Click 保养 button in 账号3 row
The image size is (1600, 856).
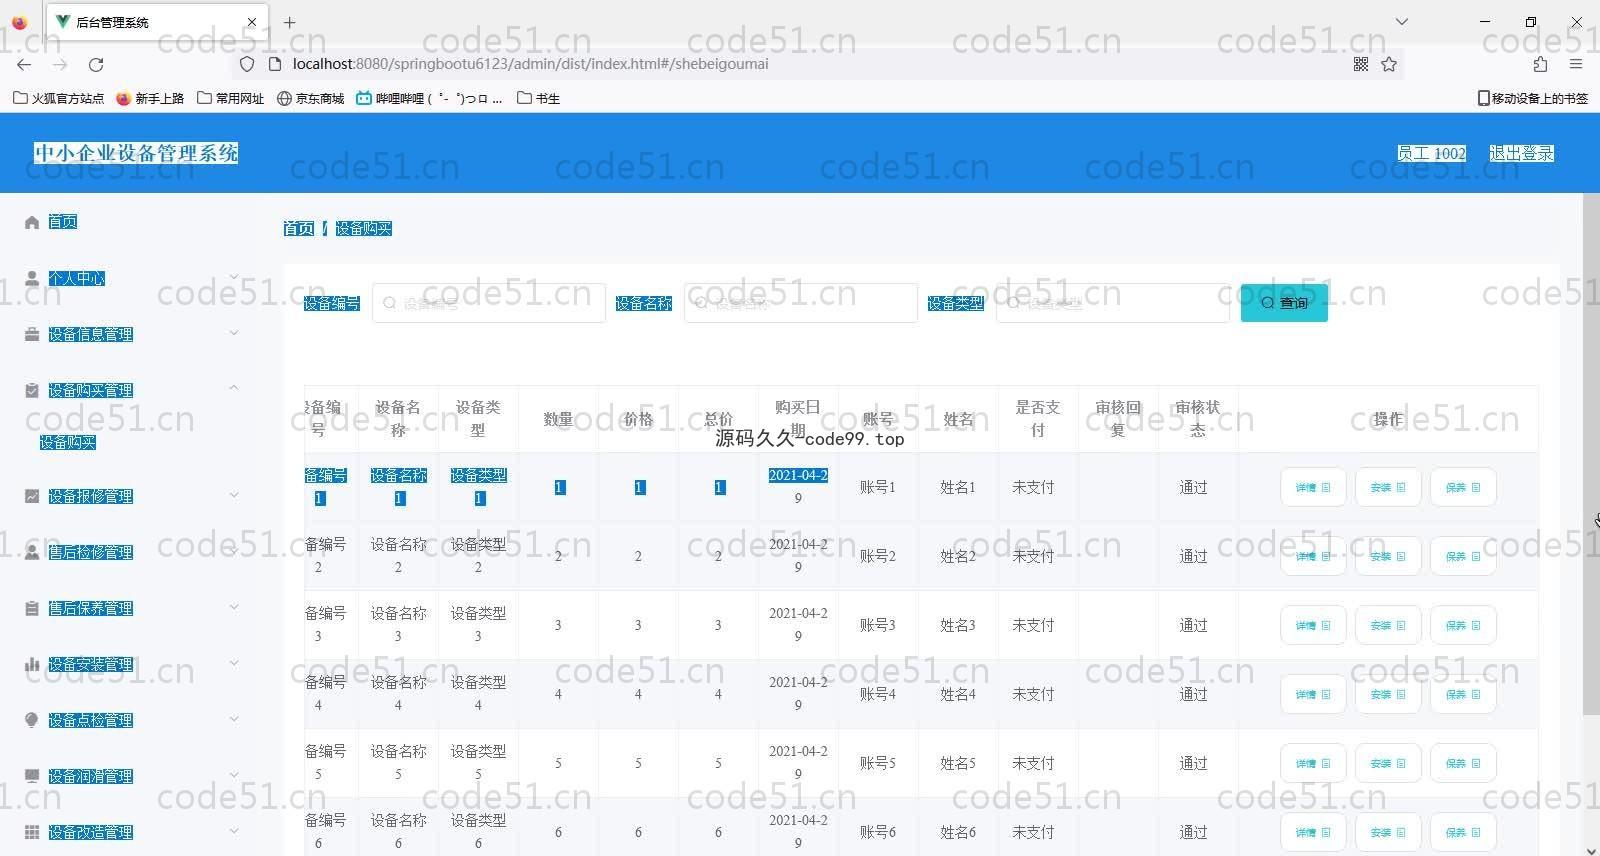[1463, 626]
